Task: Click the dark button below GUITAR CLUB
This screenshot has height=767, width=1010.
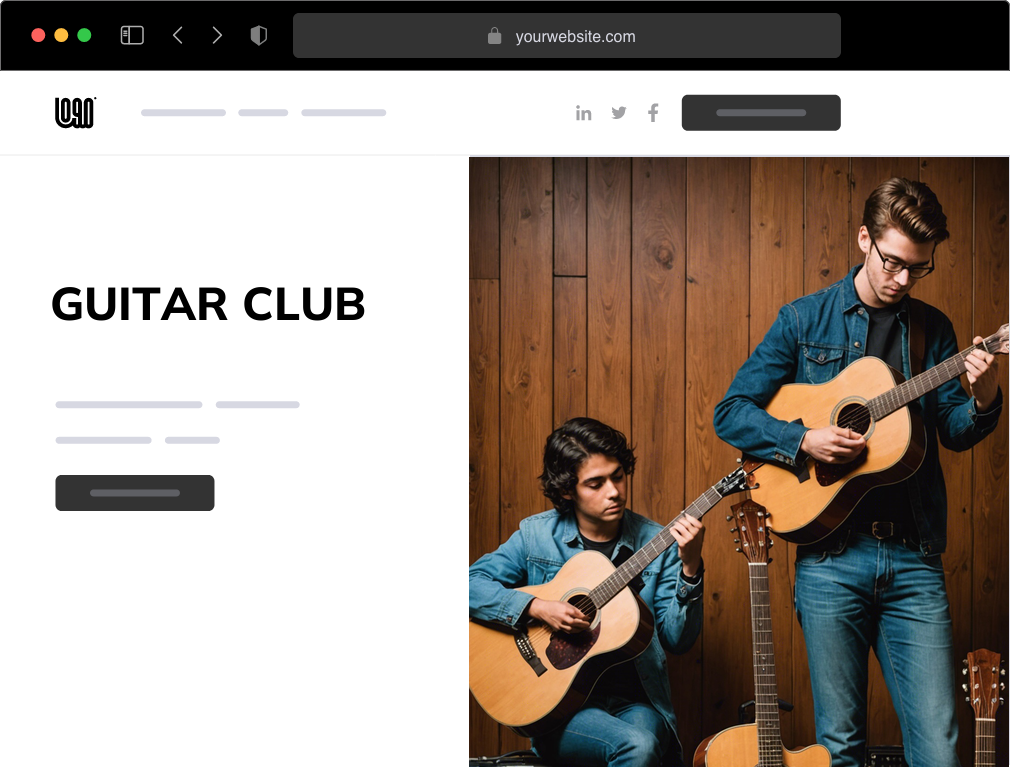Action: 135,493
